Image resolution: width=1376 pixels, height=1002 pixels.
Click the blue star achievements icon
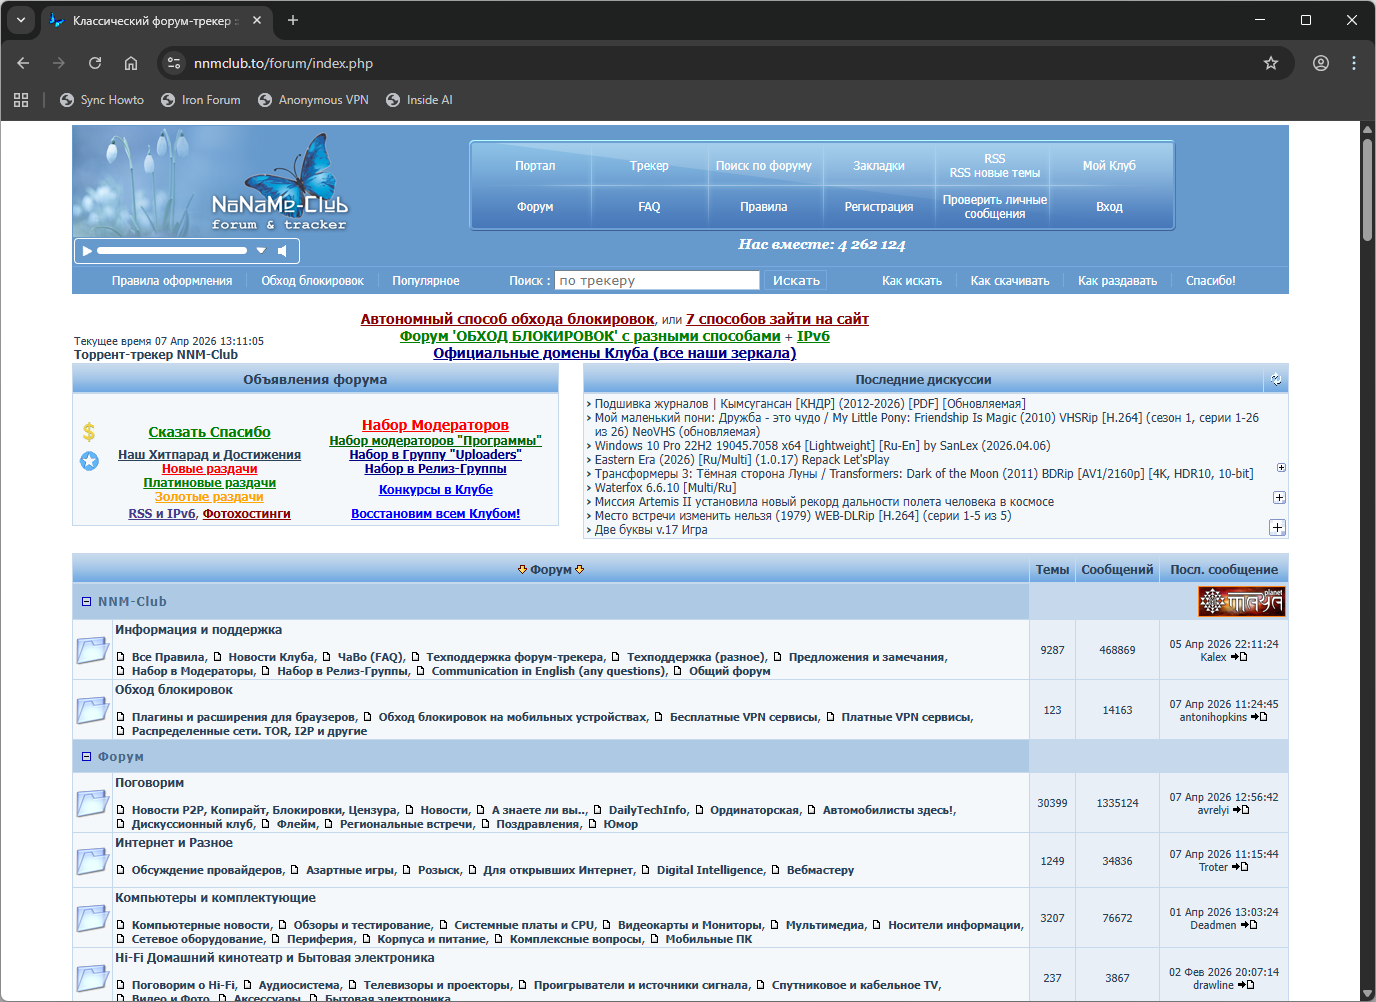click(89, 461)
